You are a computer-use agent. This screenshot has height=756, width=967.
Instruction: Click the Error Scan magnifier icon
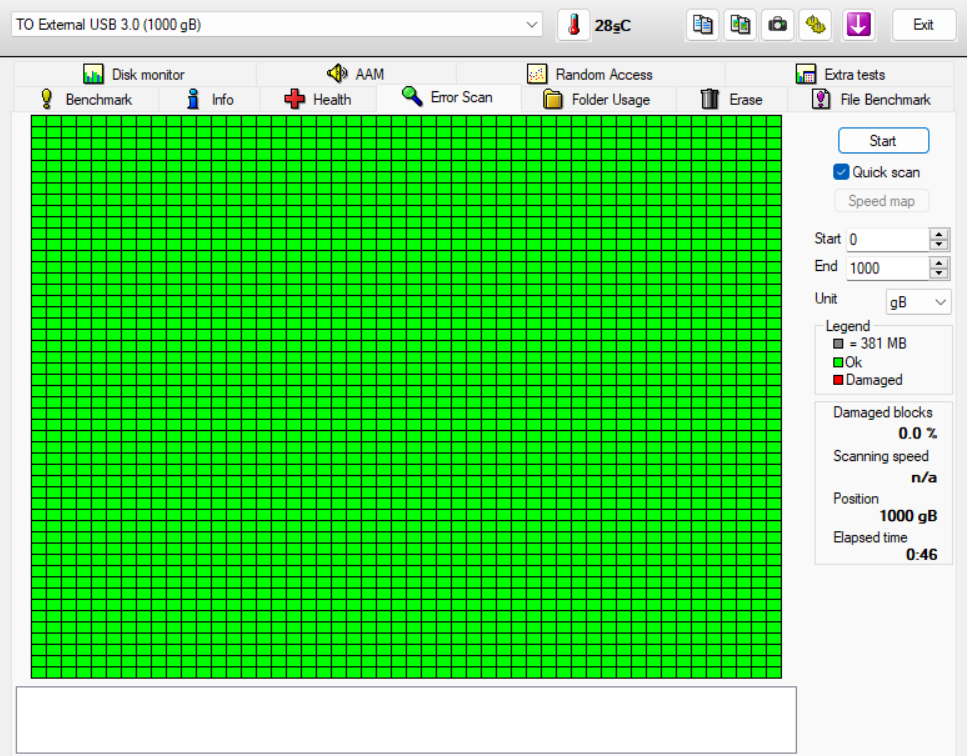tap(412, 96)
